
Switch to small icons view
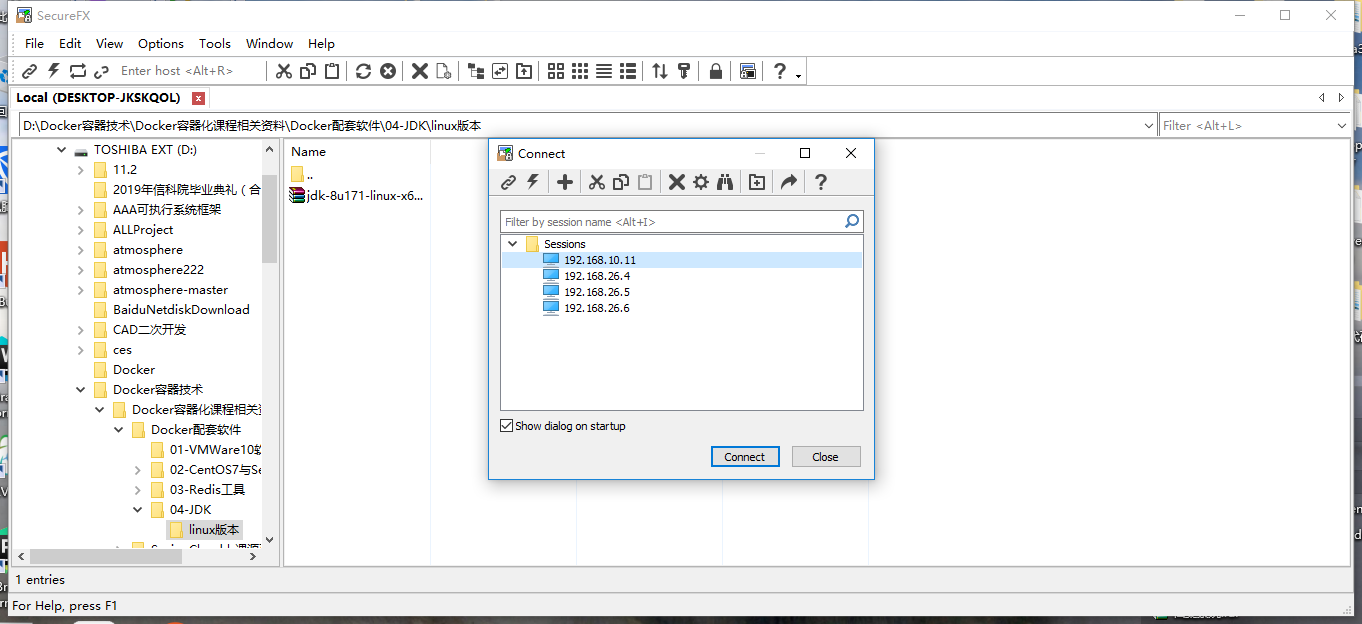tap(580, 71)
